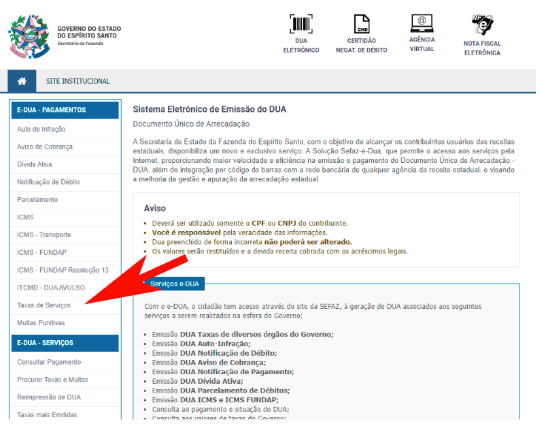Open the plain ICMS sidebar link

[25, 217]
